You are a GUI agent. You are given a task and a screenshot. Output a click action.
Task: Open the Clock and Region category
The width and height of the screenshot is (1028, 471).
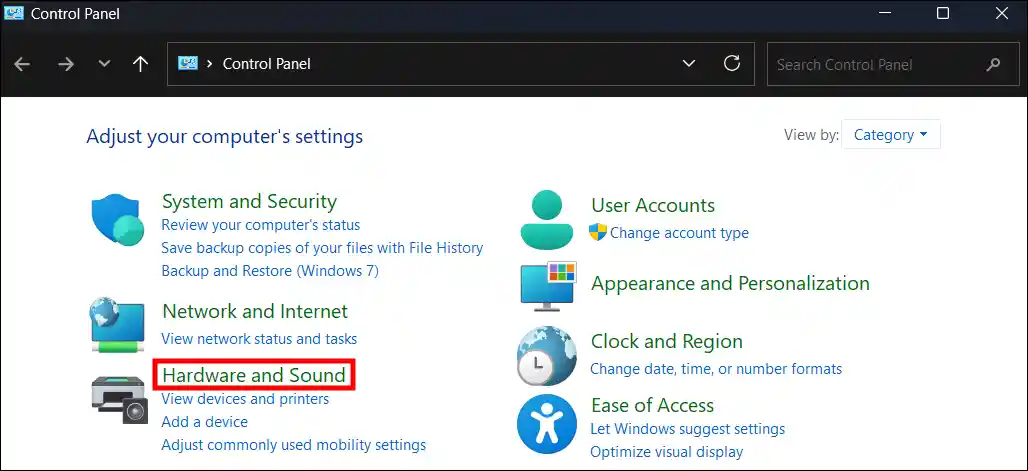(667, 341)
